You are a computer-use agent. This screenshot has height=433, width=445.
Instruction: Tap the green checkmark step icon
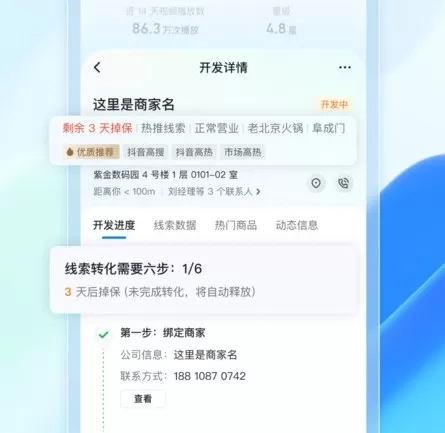point(104,334)
